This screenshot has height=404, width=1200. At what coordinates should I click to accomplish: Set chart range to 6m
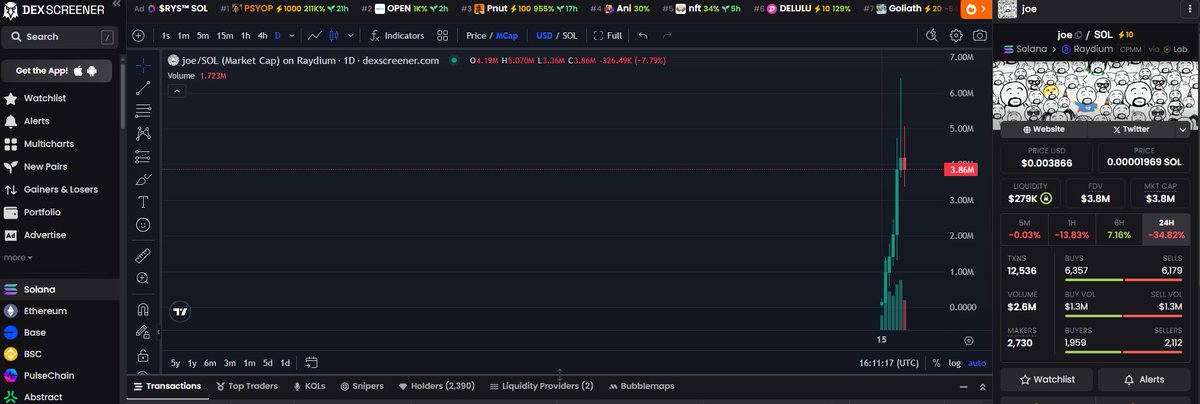coord(211,363)
